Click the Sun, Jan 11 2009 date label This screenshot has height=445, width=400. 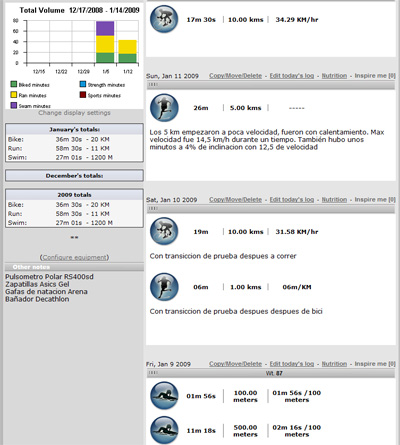click(x=172, y=76)
